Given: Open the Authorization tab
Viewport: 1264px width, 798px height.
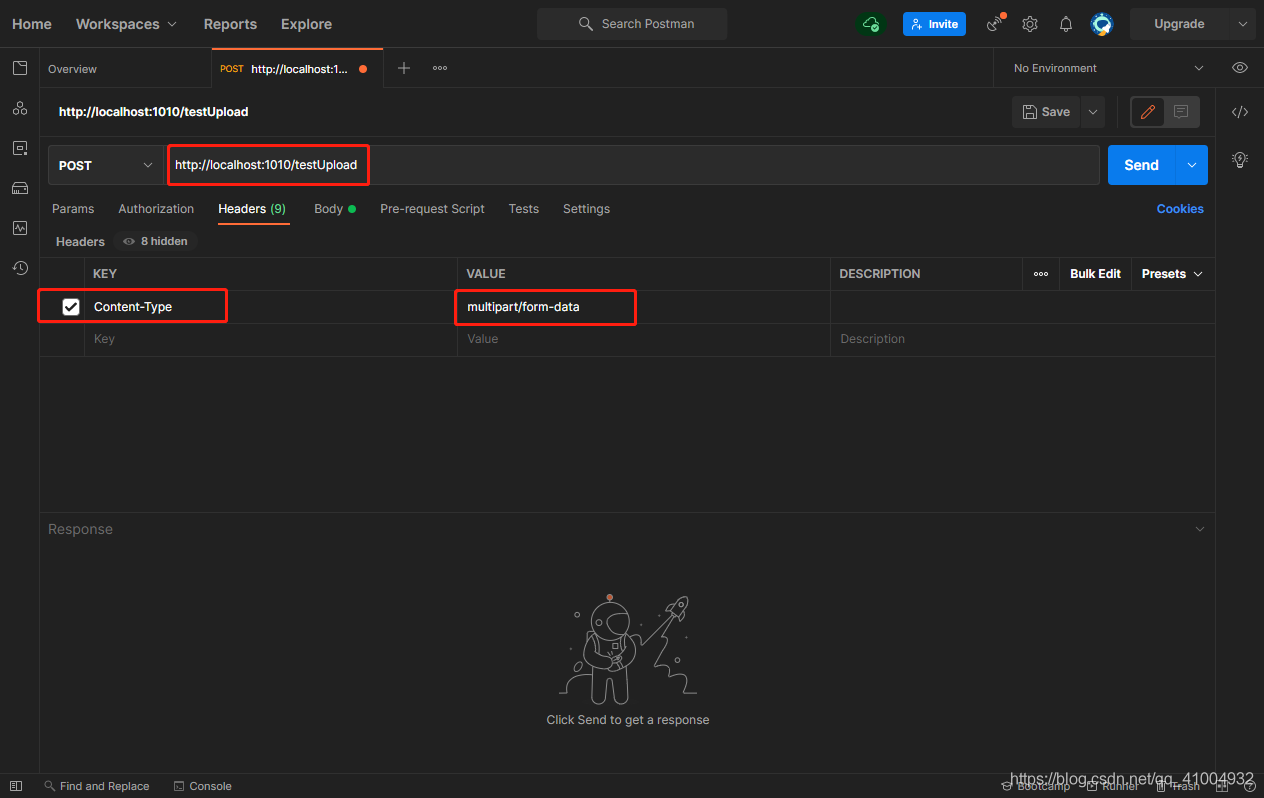Looking at the screenshot, I should [156, 209].
